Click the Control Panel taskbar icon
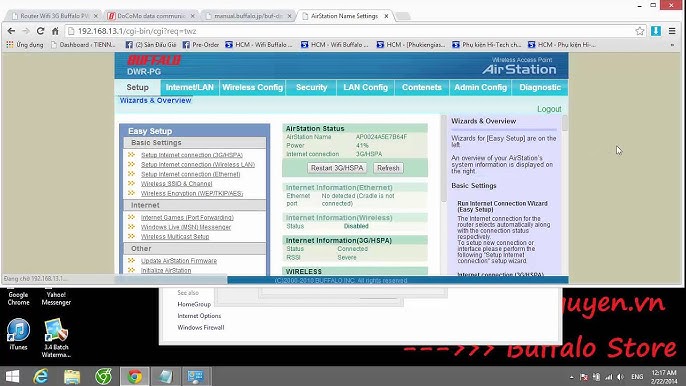The image size is (686, 386). (x=195, y=376)
